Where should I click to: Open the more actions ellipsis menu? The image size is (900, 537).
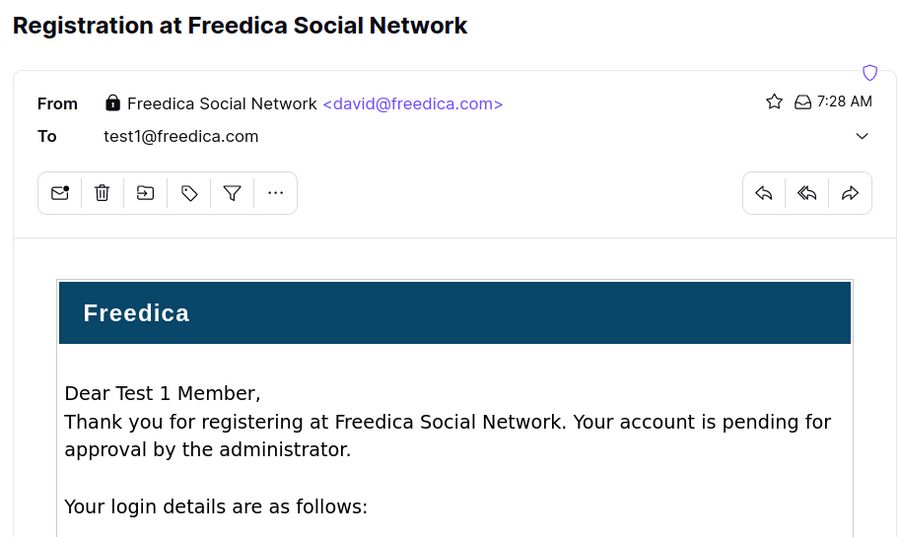[x=276, y=193]
